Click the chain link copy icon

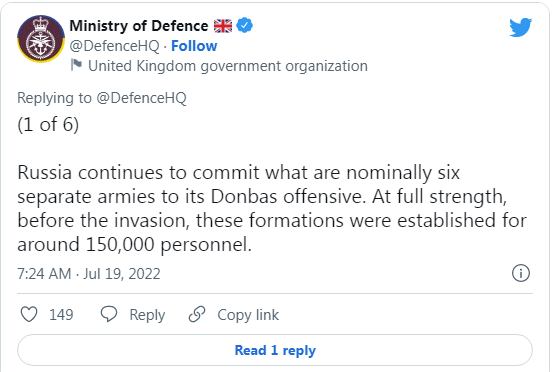[197, 314]
